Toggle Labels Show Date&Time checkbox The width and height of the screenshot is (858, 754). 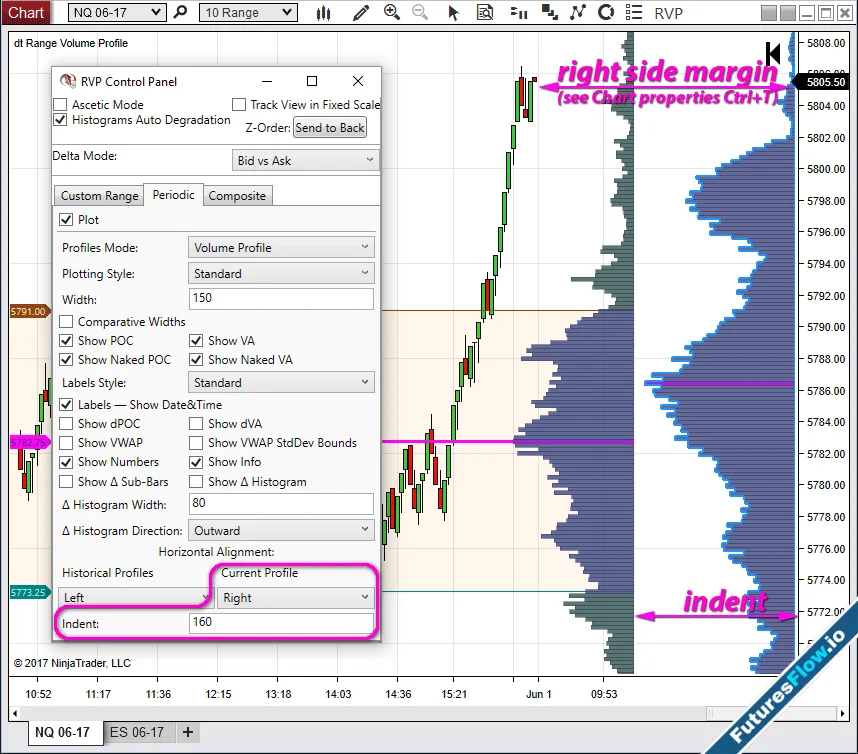point(66,405)
